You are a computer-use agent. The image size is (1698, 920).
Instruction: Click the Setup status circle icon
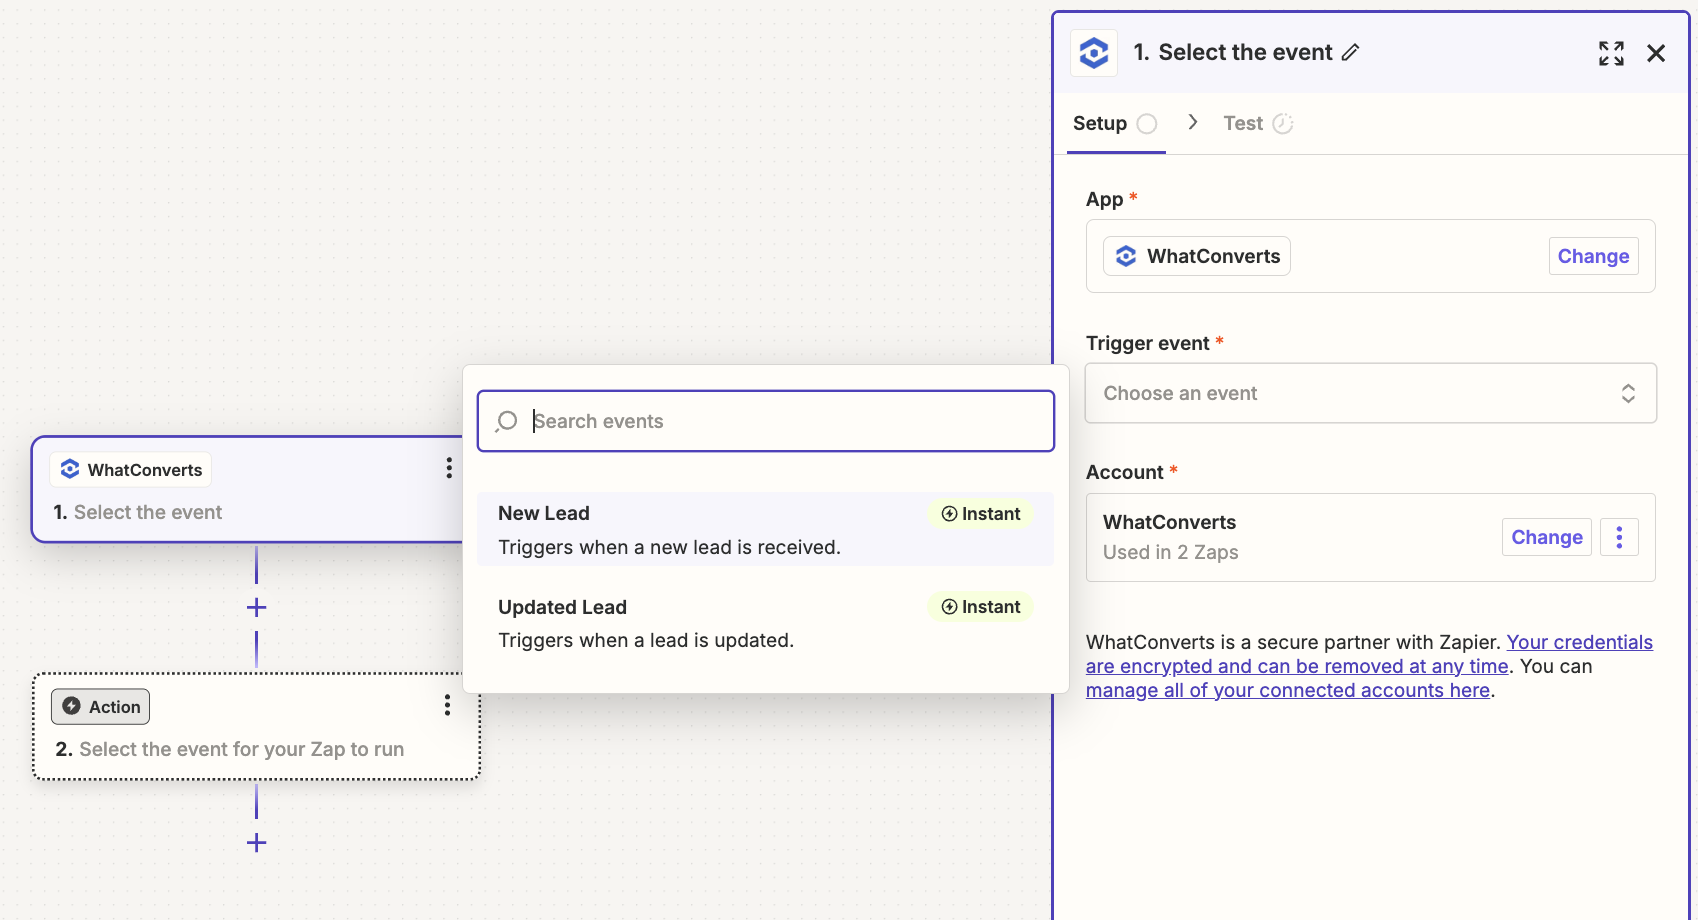[1147, 124]
